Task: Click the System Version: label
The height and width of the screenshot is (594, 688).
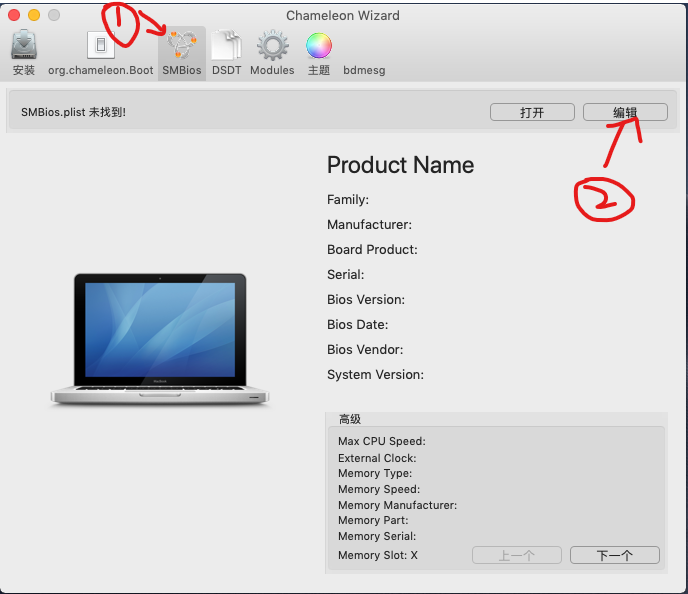Action: tap(376, 375)
